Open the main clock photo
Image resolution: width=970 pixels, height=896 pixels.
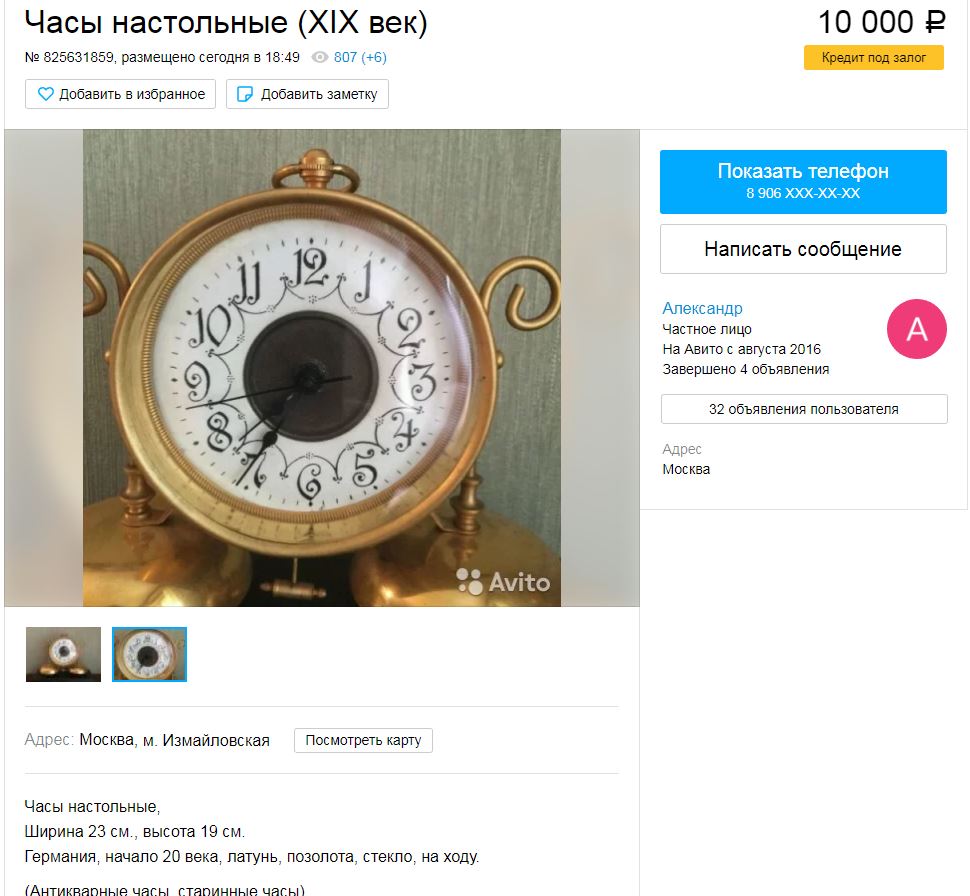click(x=322, y=368)
